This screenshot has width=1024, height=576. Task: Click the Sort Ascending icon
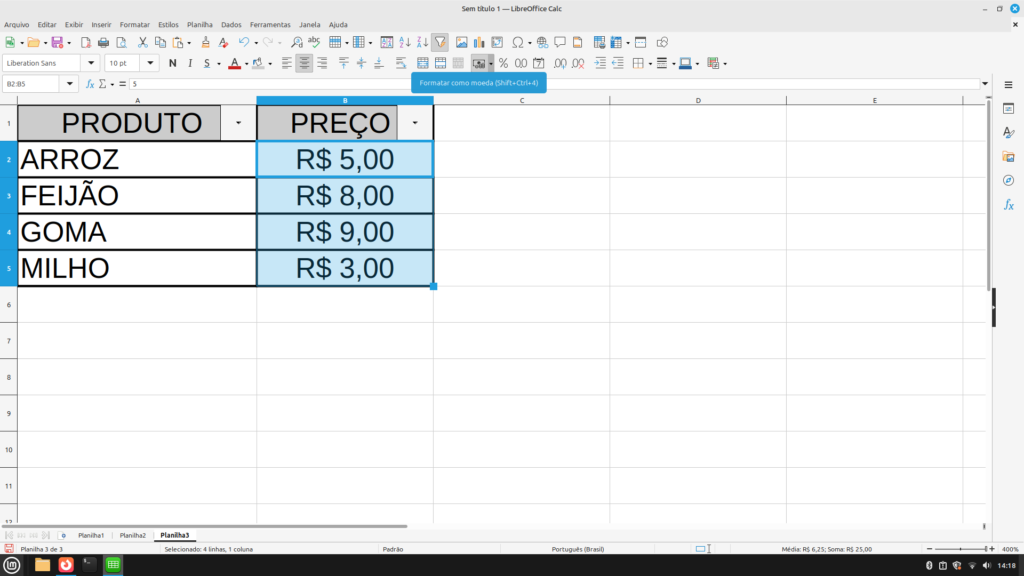tap(405, 42)
